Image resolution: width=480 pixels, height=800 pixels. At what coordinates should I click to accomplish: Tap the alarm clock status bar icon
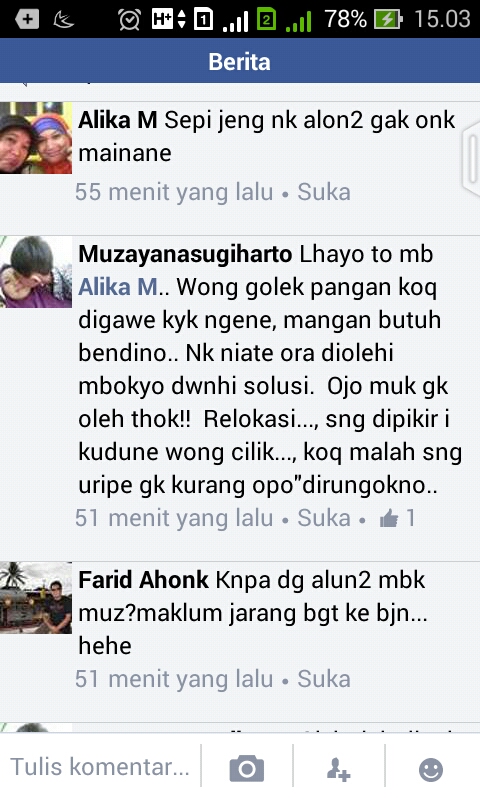click(x=129, y=19)
